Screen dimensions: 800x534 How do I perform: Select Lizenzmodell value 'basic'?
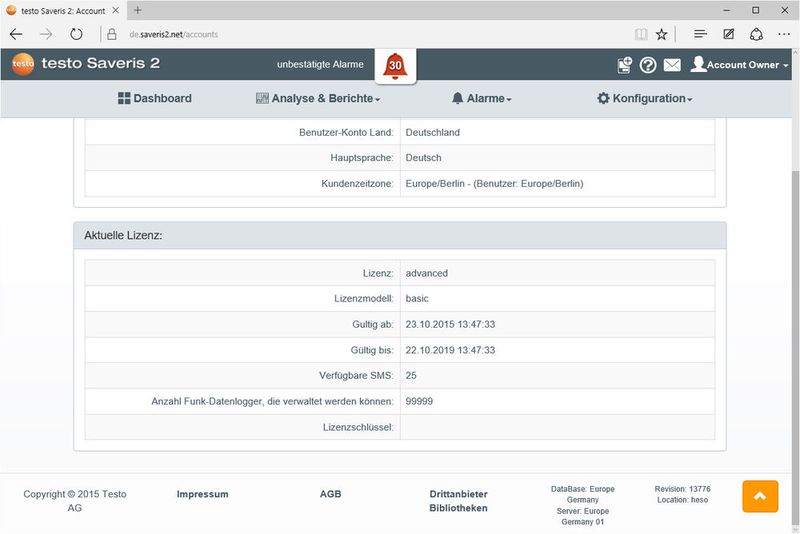417,298
